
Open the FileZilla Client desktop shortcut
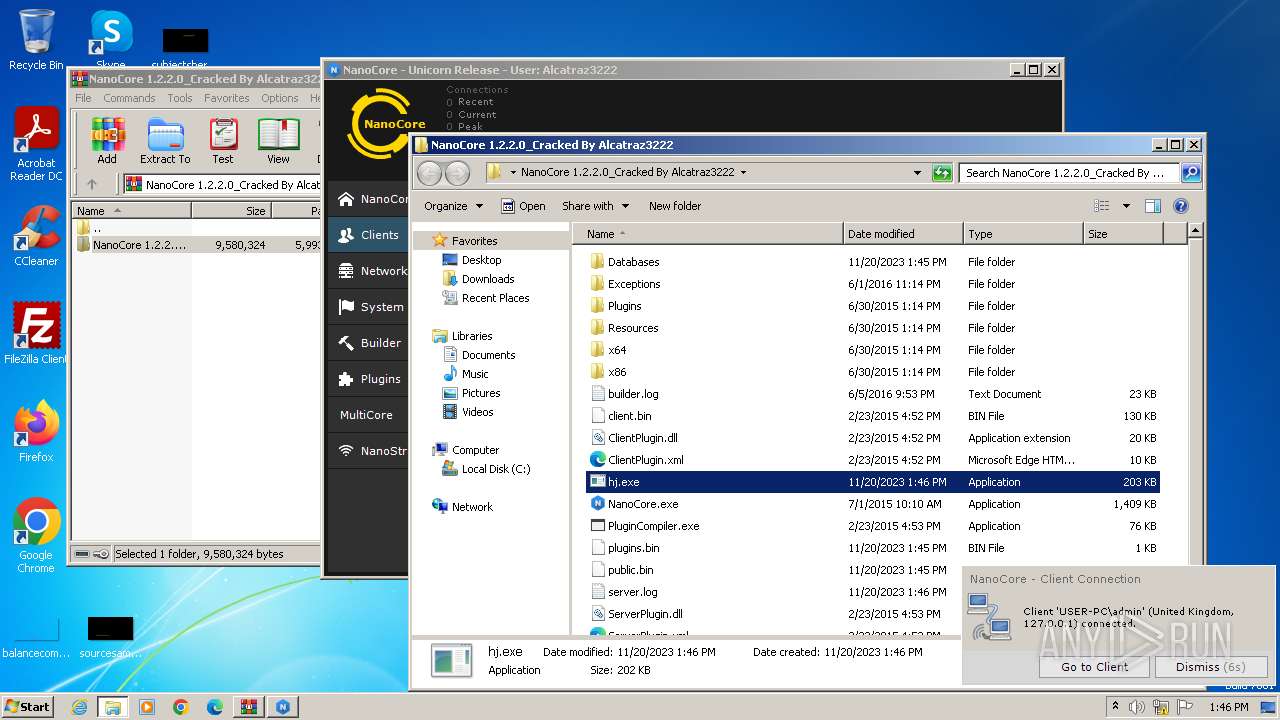[36, 334]
